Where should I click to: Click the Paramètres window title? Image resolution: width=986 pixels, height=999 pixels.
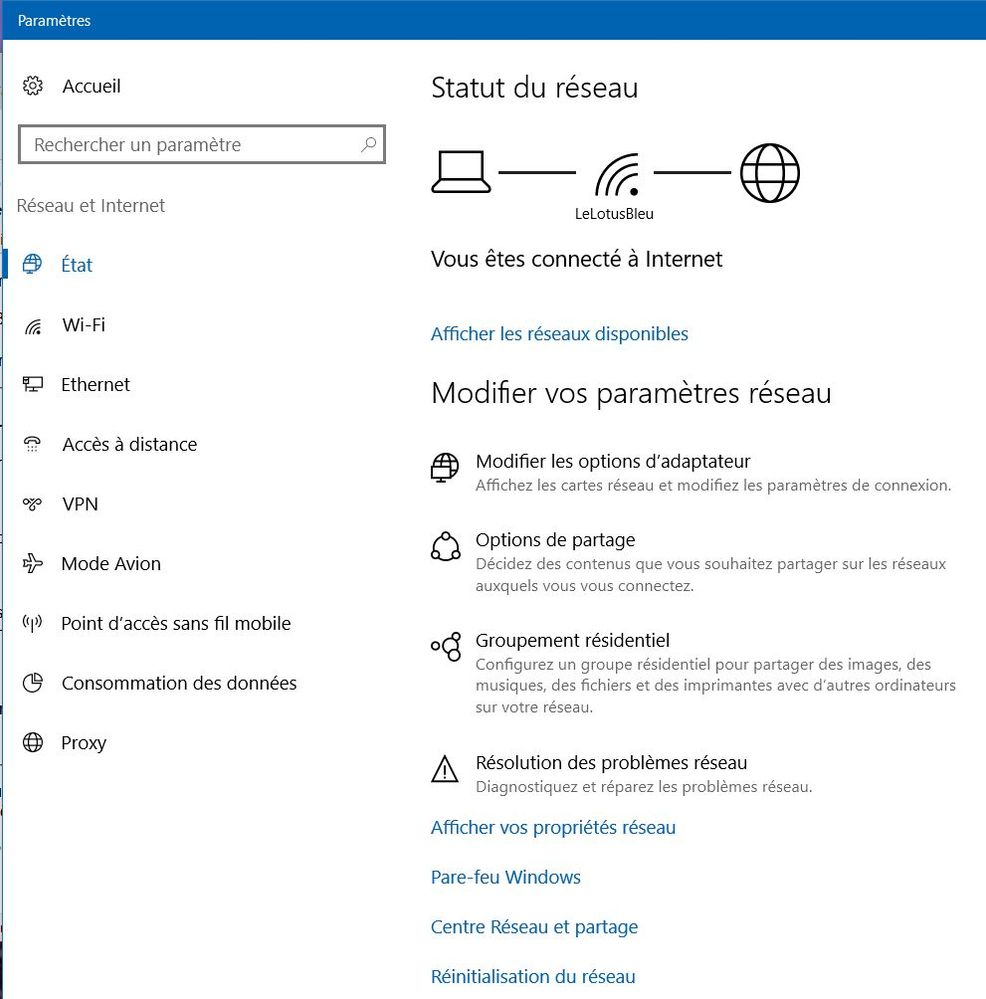click(x=54, y=20)
